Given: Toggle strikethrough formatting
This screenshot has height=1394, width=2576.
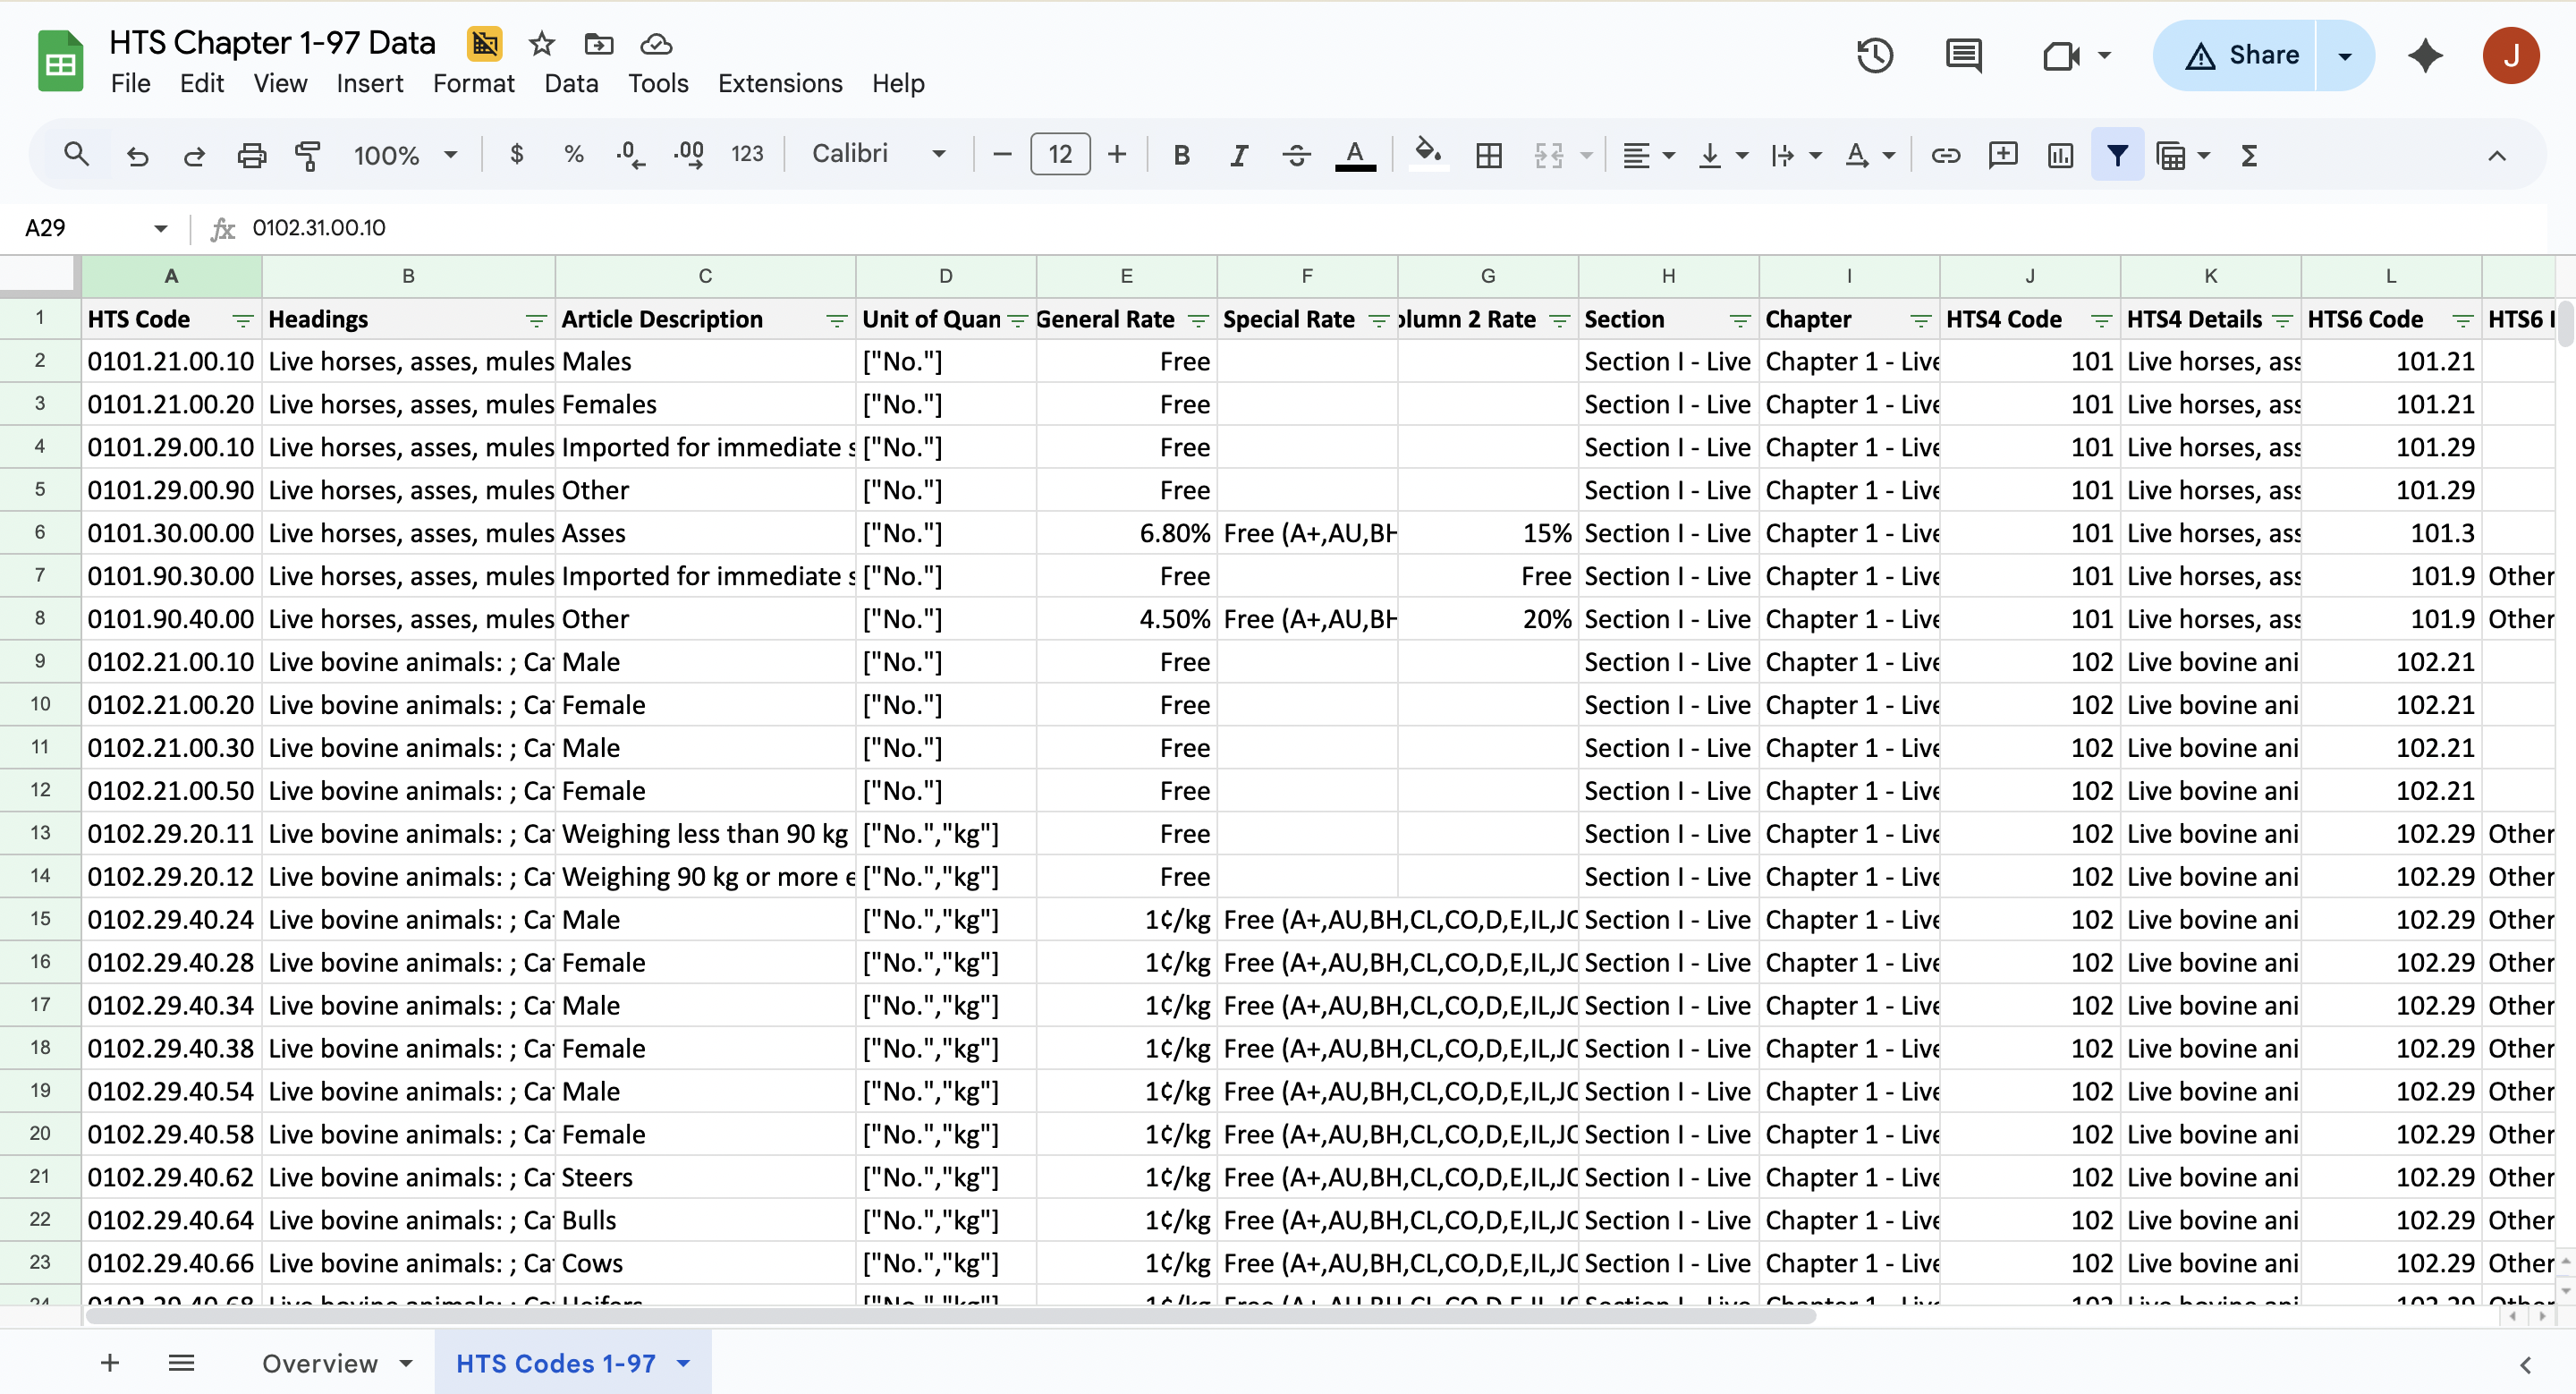Looking at the screenshot, I should (1296, 155).
